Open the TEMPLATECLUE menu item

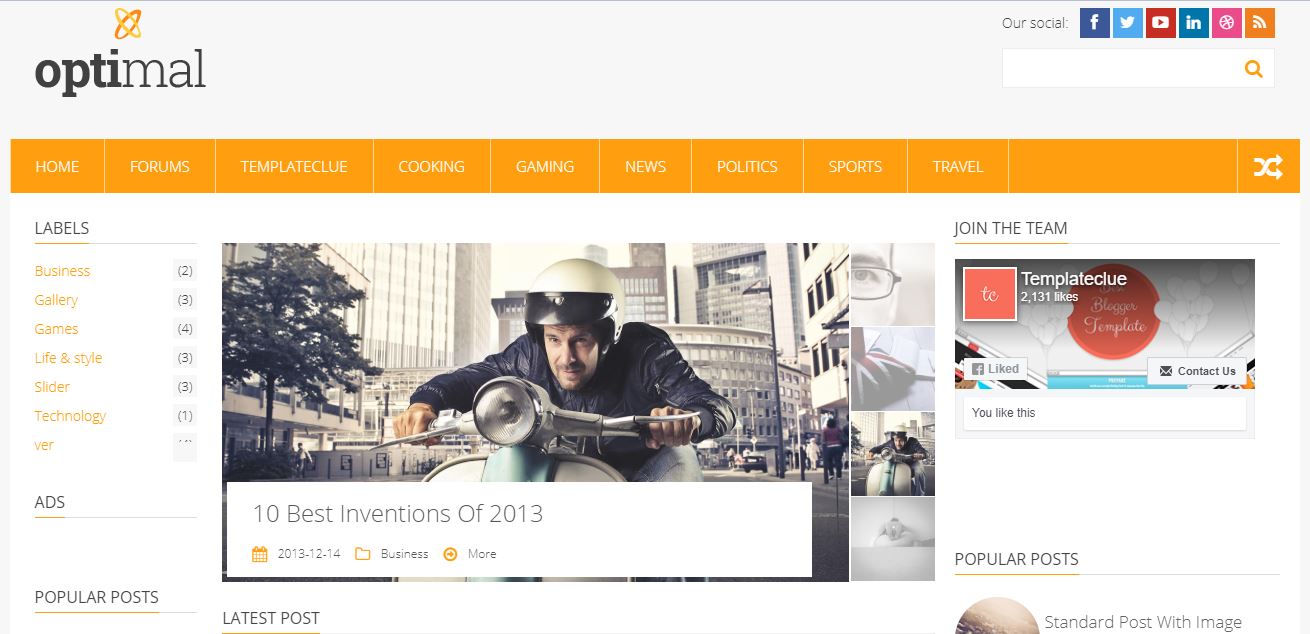[x=294, y=167]
